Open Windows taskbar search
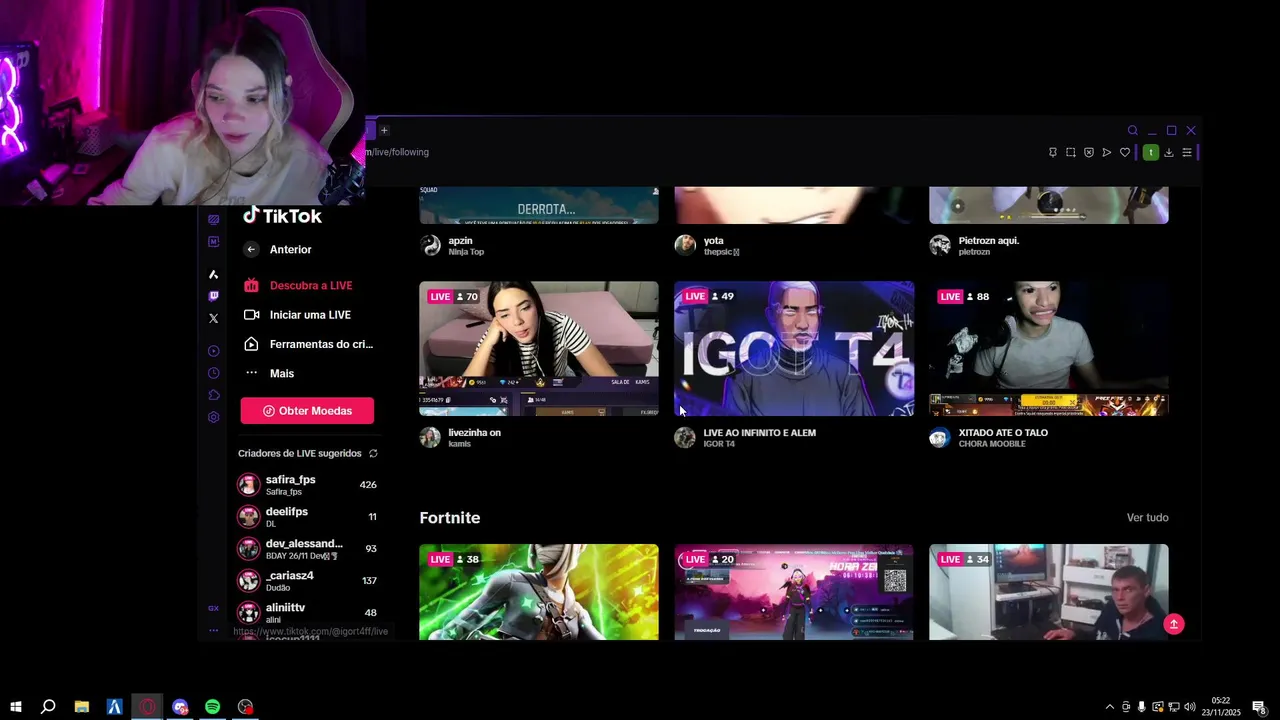 tap(48, 707)
